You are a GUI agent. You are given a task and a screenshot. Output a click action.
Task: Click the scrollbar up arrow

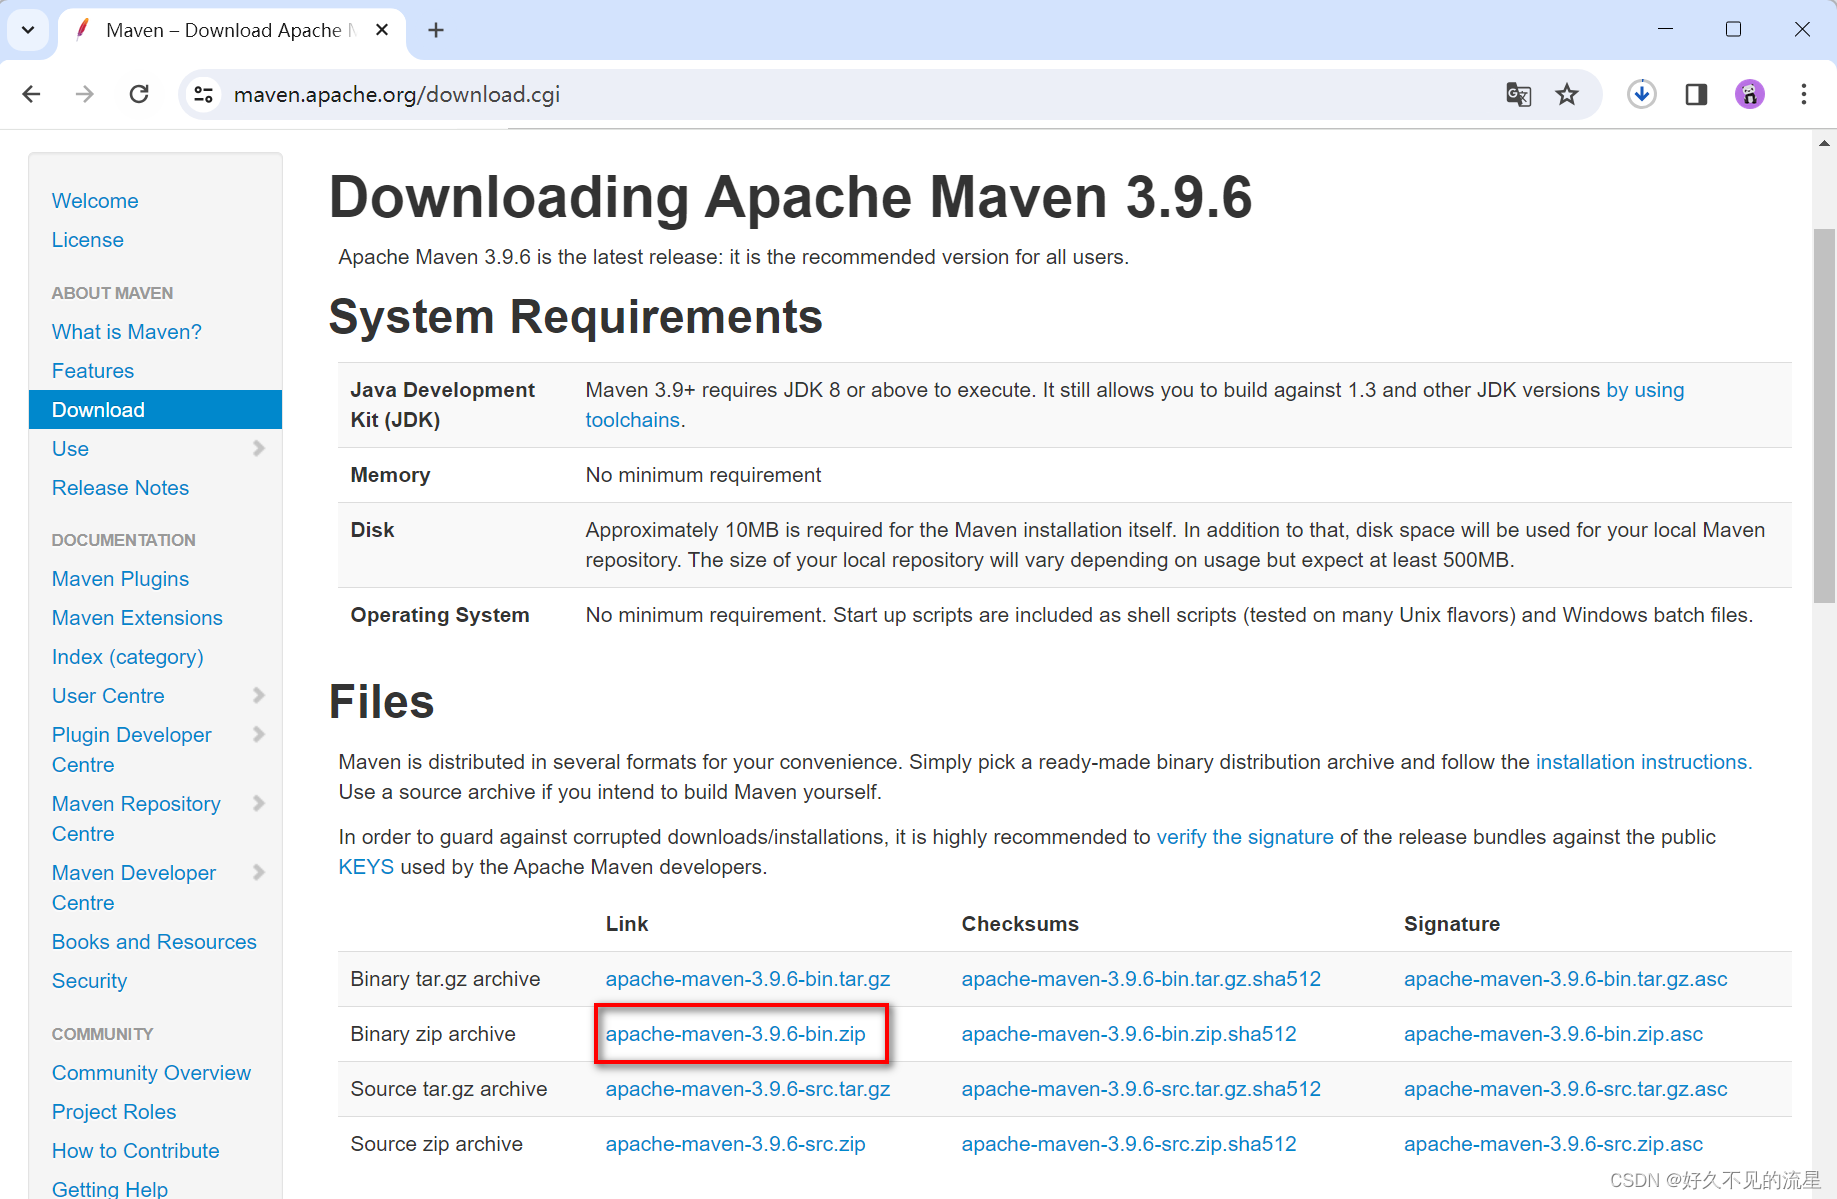1824,143
